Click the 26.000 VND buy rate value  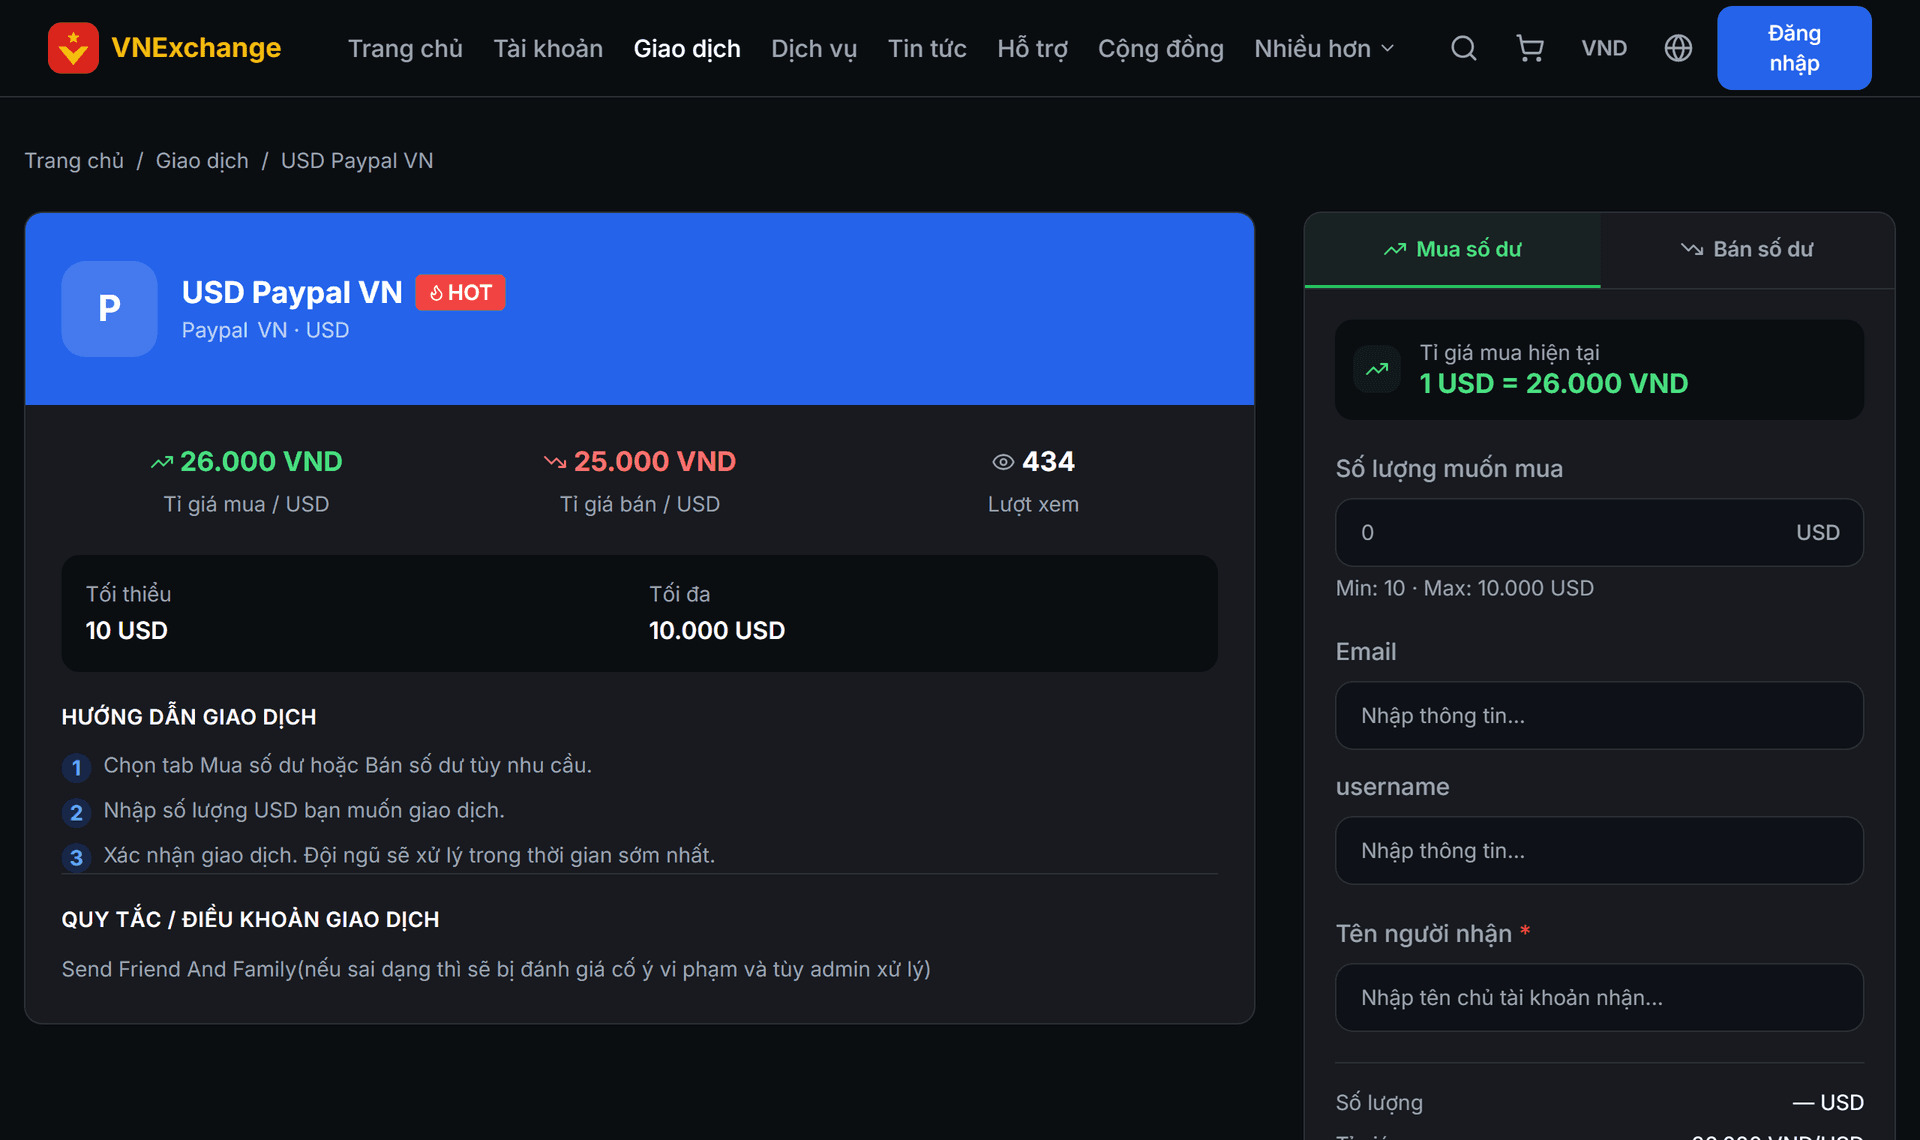point(261,462)
